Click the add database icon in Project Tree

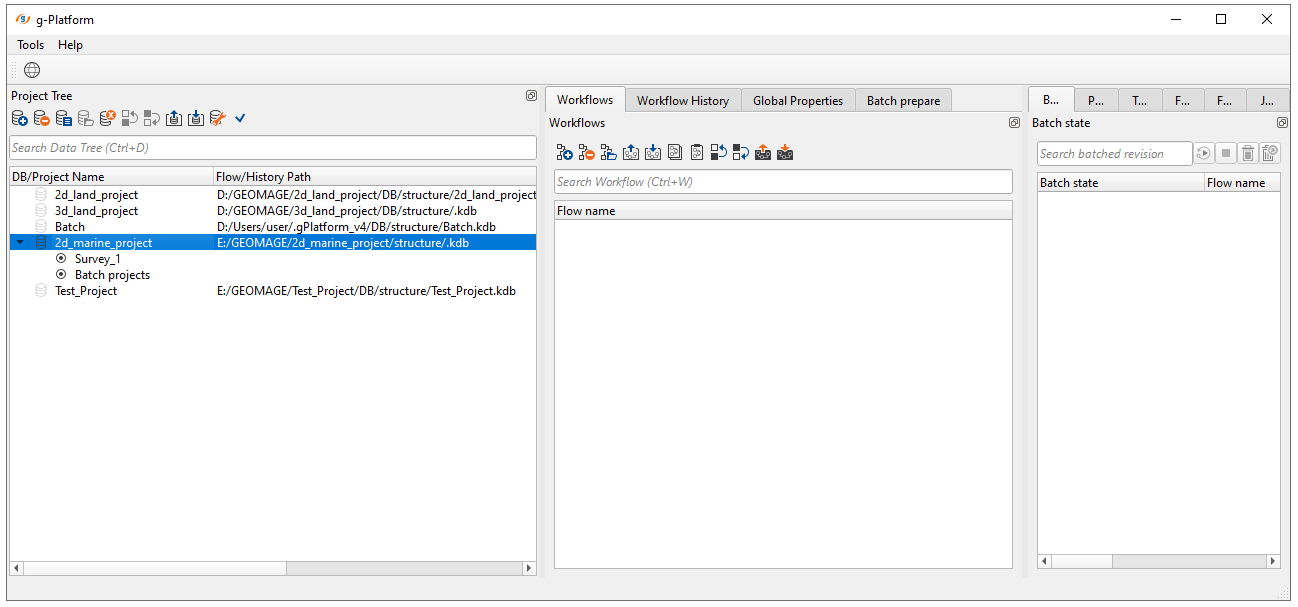[x=20, y=118]
